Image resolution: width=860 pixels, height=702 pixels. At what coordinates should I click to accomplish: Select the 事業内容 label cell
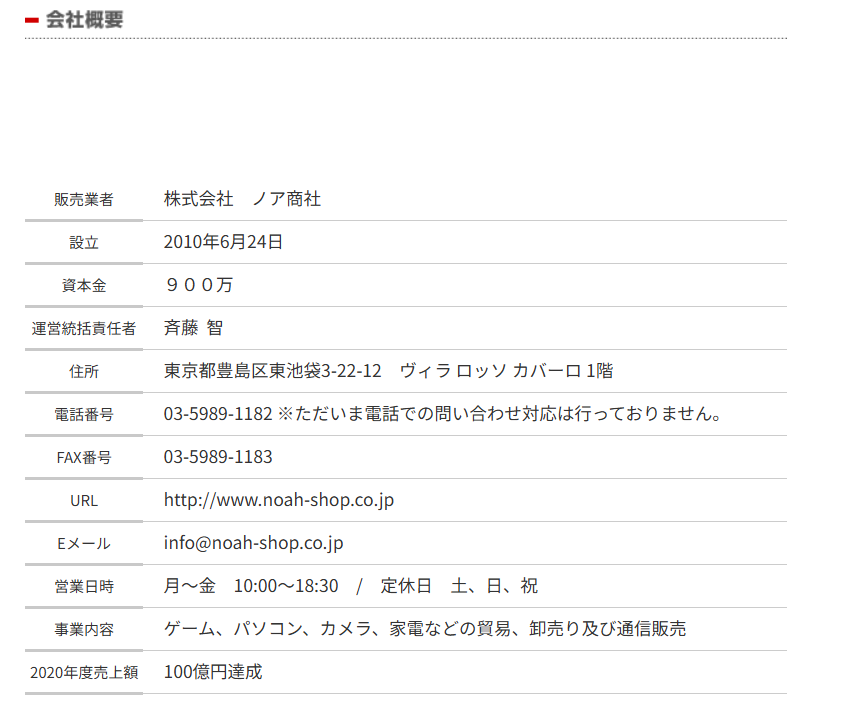[x=84, y=629]
